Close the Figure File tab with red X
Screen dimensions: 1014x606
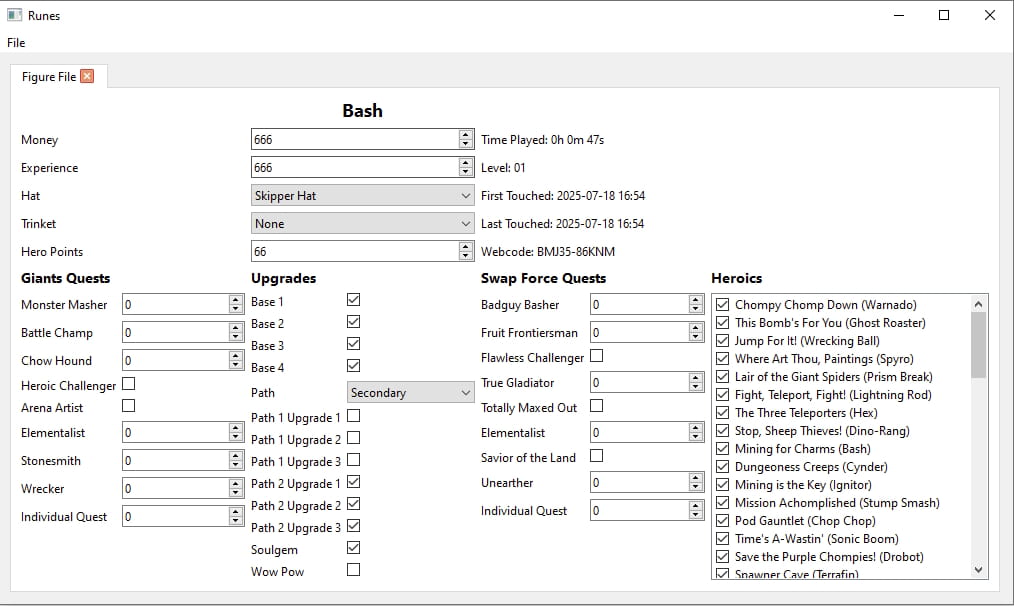tap(87, 76)
